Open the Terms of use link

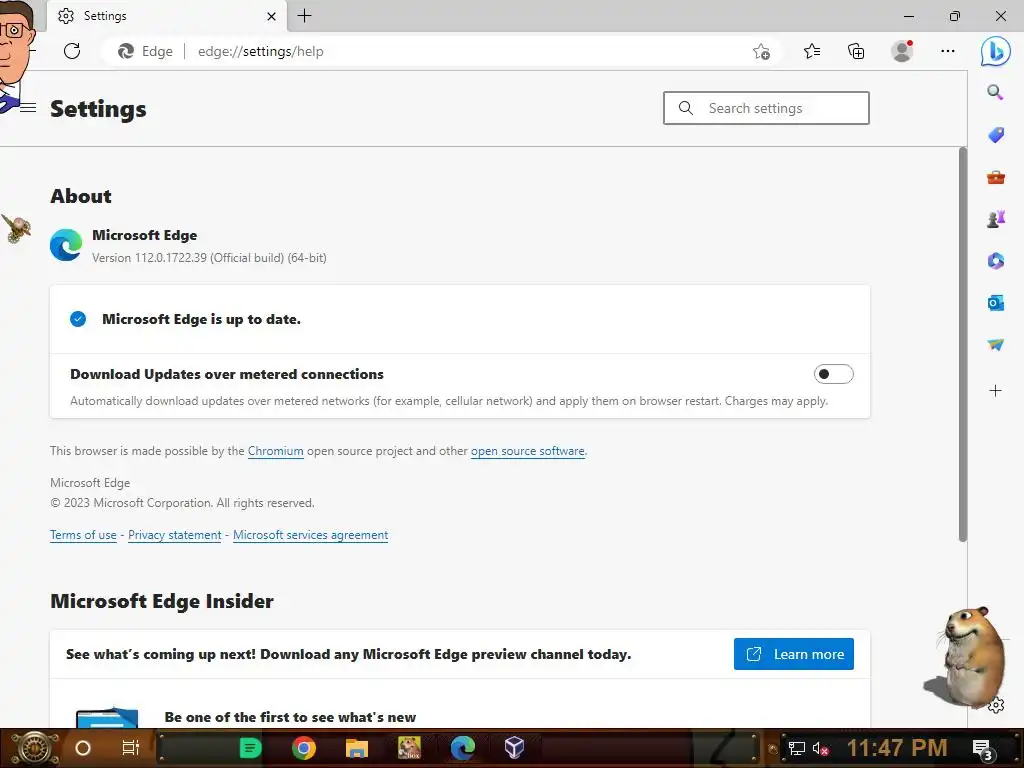pyautogui.click(x=83, y=535)
